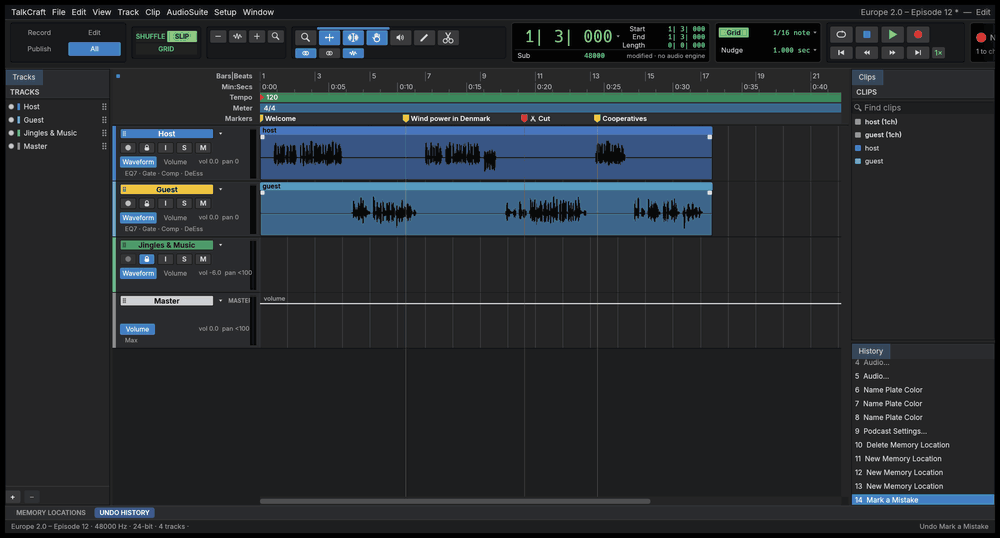Click the 1x playback speed button
The image size is (1000, 538).
coord(938,52)
